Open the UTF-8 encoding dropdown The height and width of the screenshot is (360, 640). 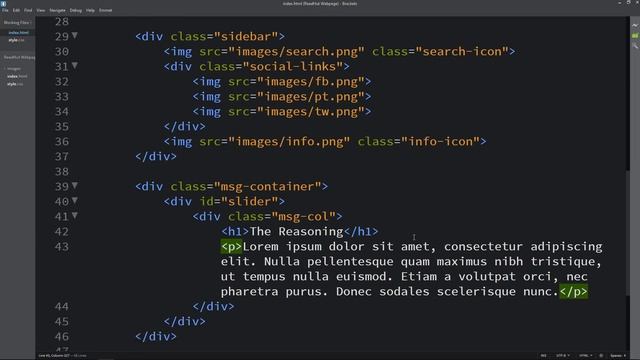coord(563,356)
